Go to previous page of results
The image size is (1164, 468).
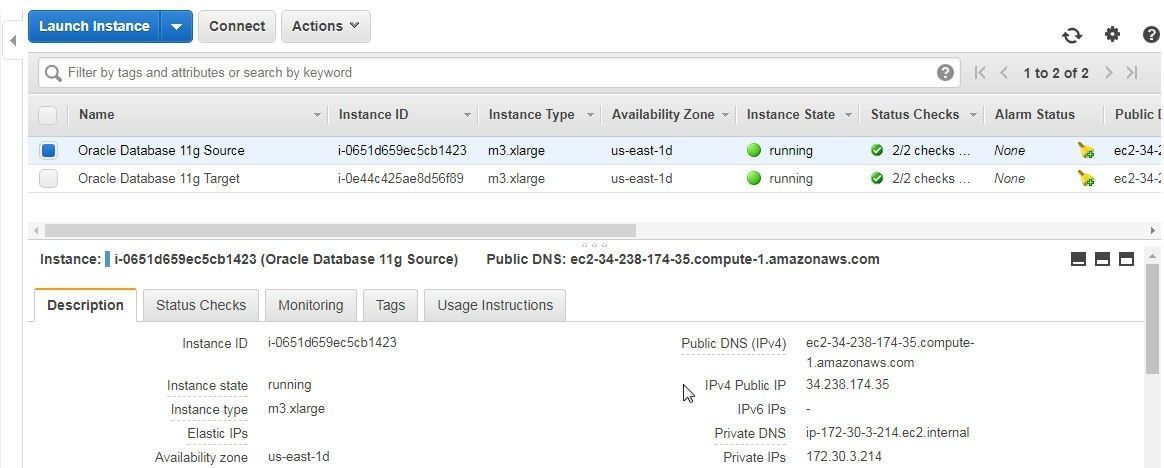click(1004, 73)
